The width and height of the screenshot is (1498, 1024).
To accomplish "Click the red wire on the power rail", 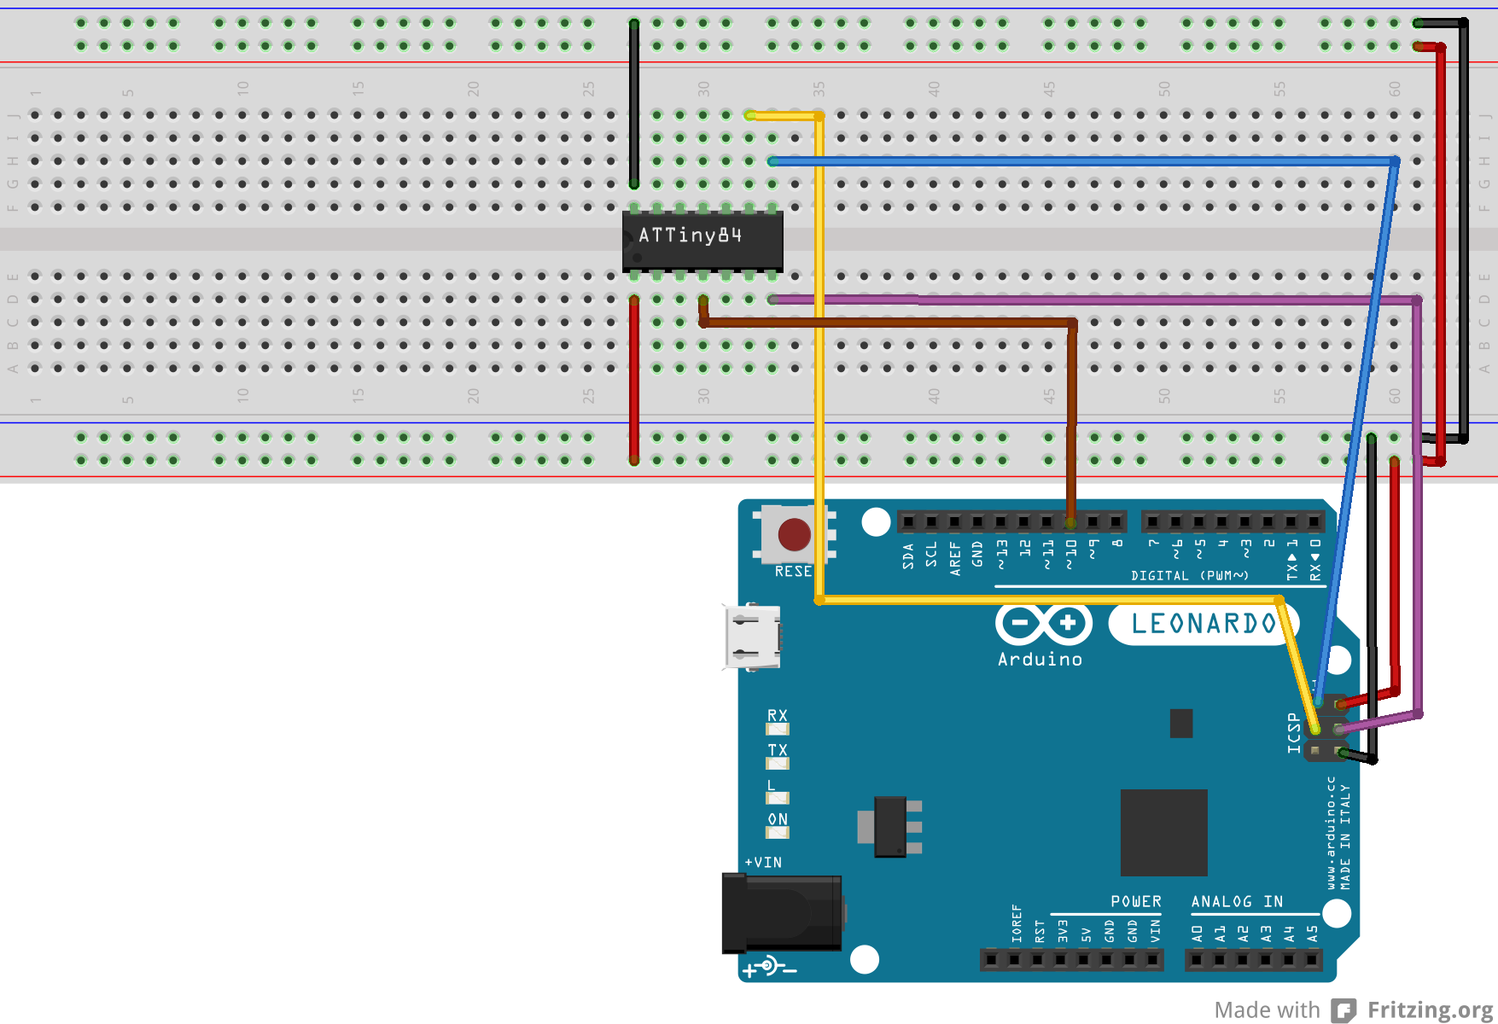I will pos(634,380).
